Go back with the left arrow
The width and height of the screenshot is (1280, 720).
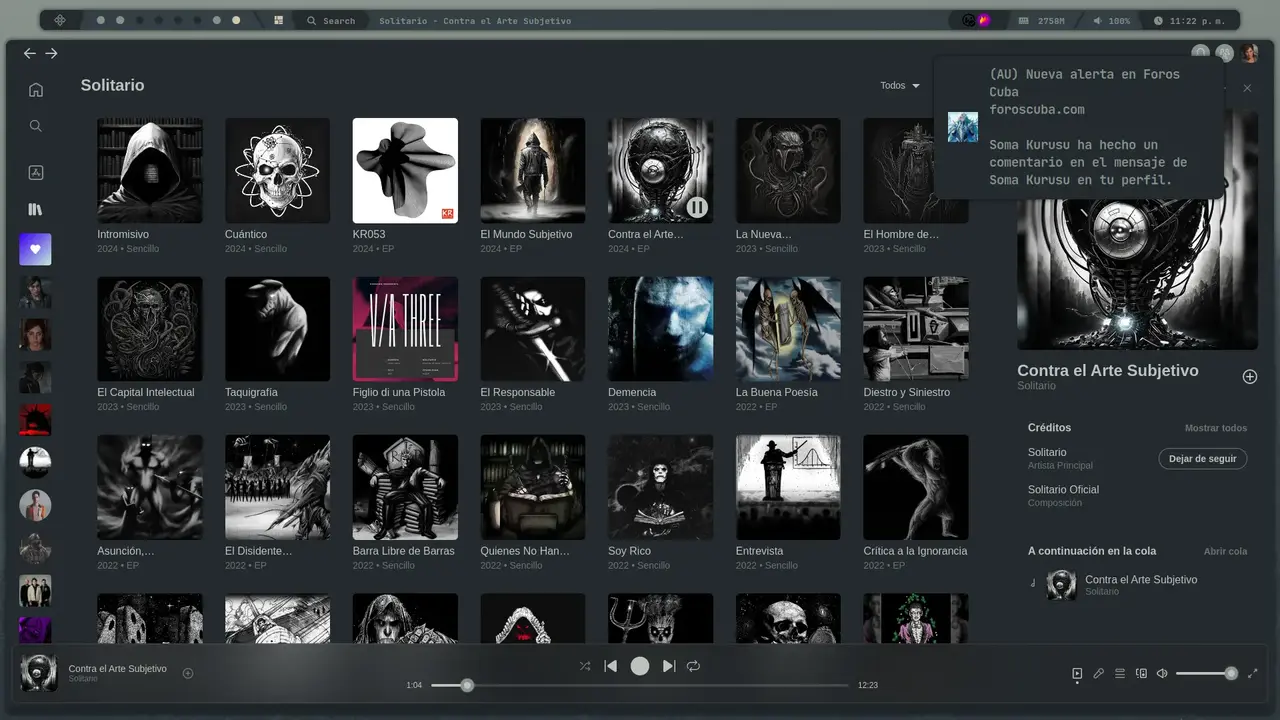coord(30,53)
